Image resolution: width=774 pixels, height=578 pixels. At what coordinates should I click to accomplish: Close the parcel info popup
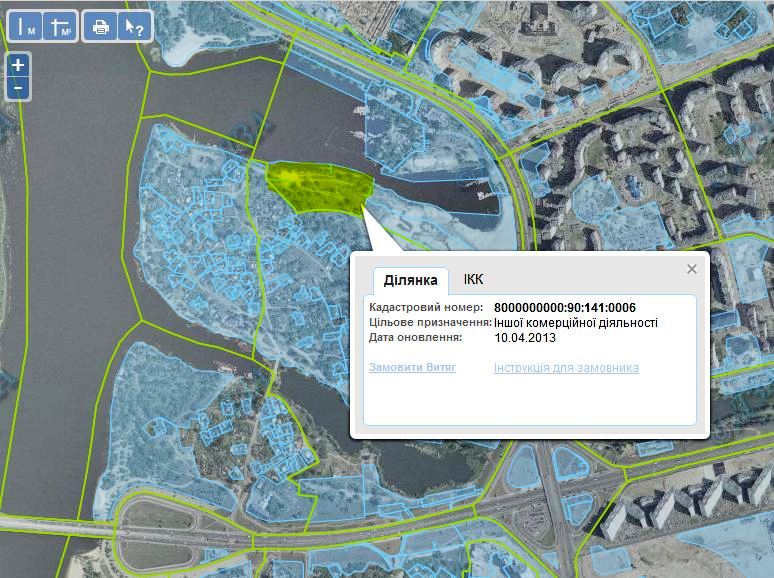691,269
